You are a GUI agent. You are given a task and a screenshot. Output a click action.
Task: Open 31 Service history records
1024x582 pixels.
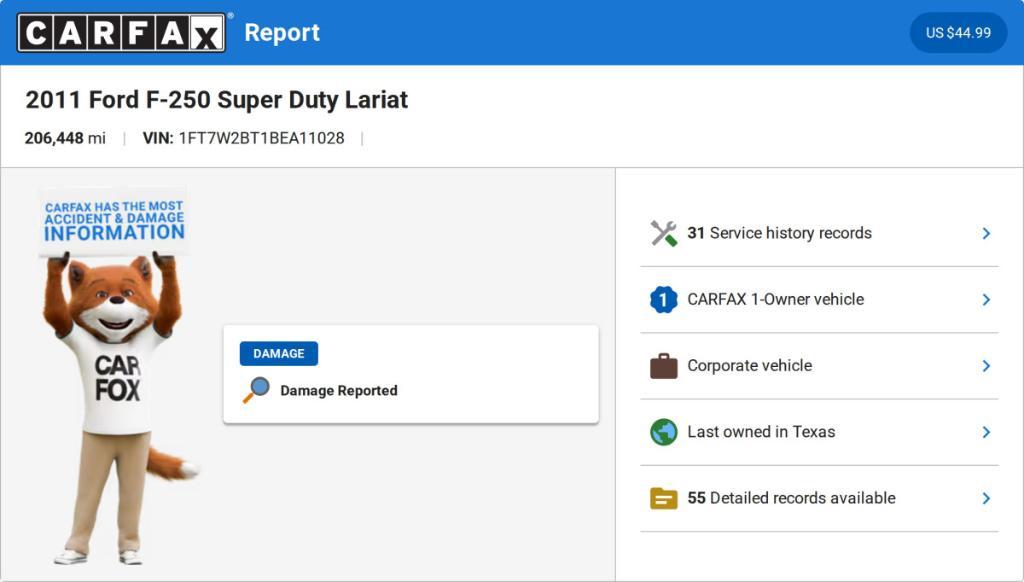tap(780, 233)
